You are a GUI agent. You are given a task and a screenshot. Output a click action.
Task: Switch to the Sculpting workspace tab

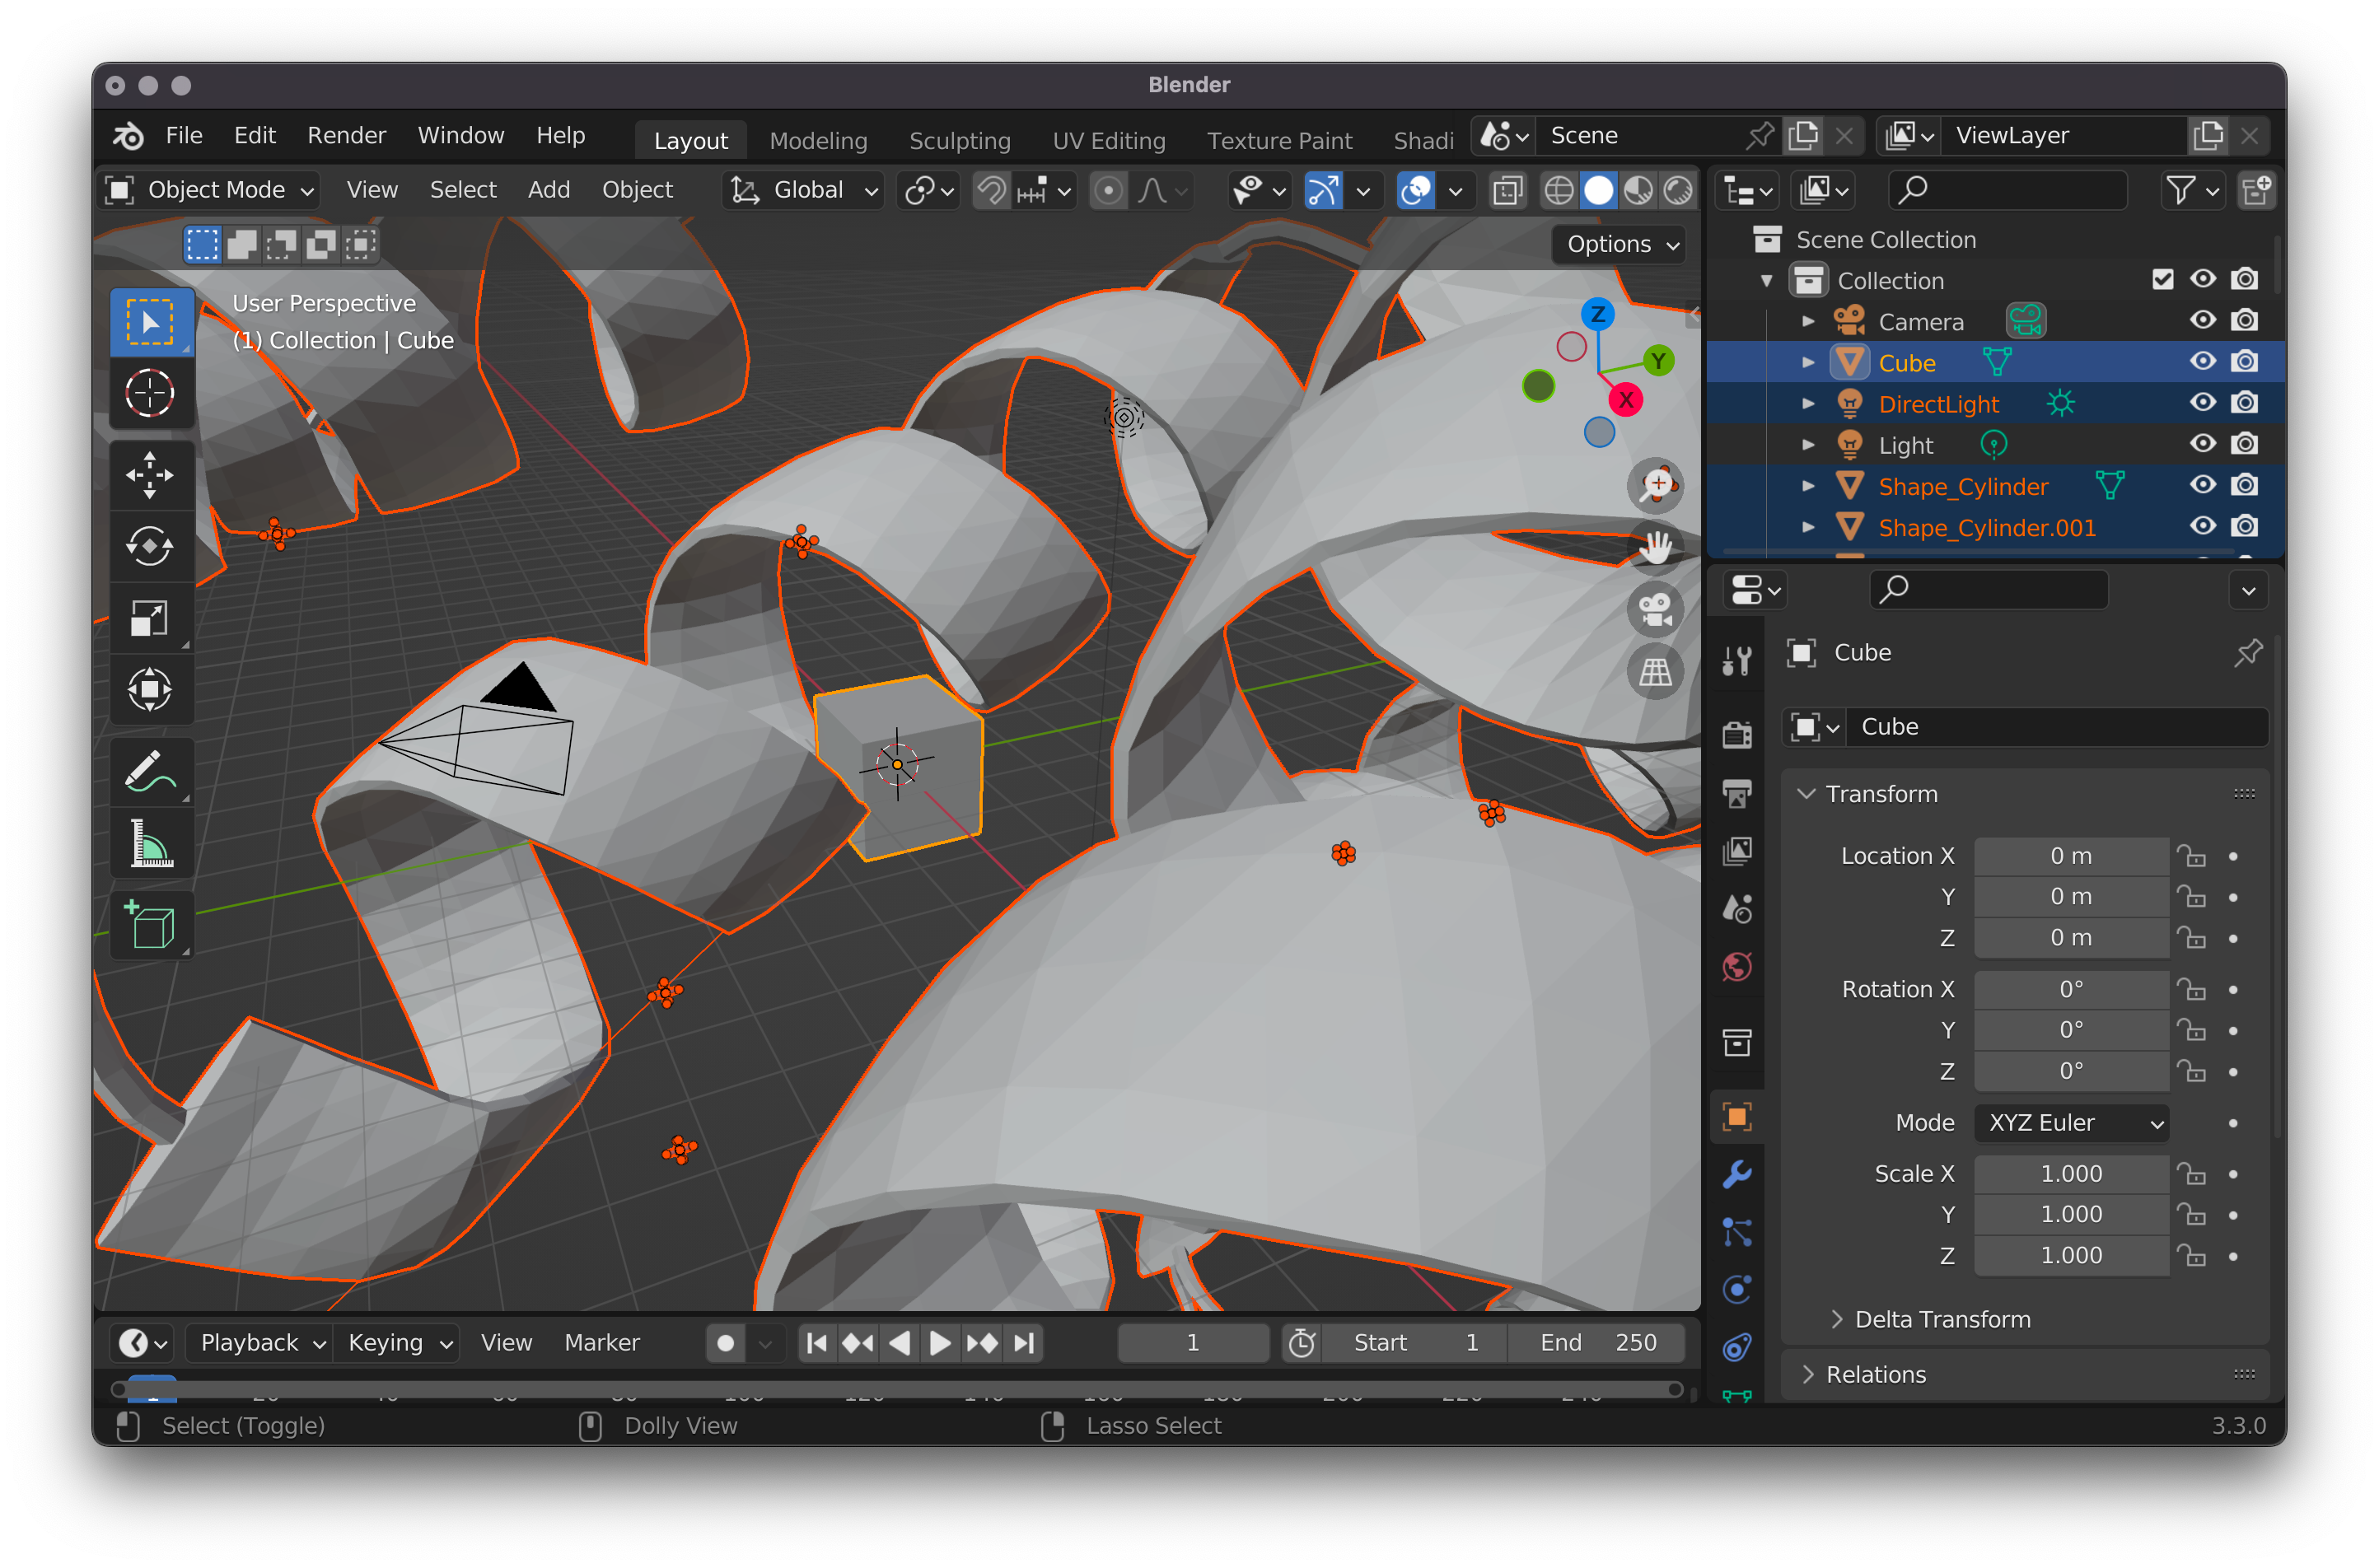pyautogui.click(x=959, y=141)
